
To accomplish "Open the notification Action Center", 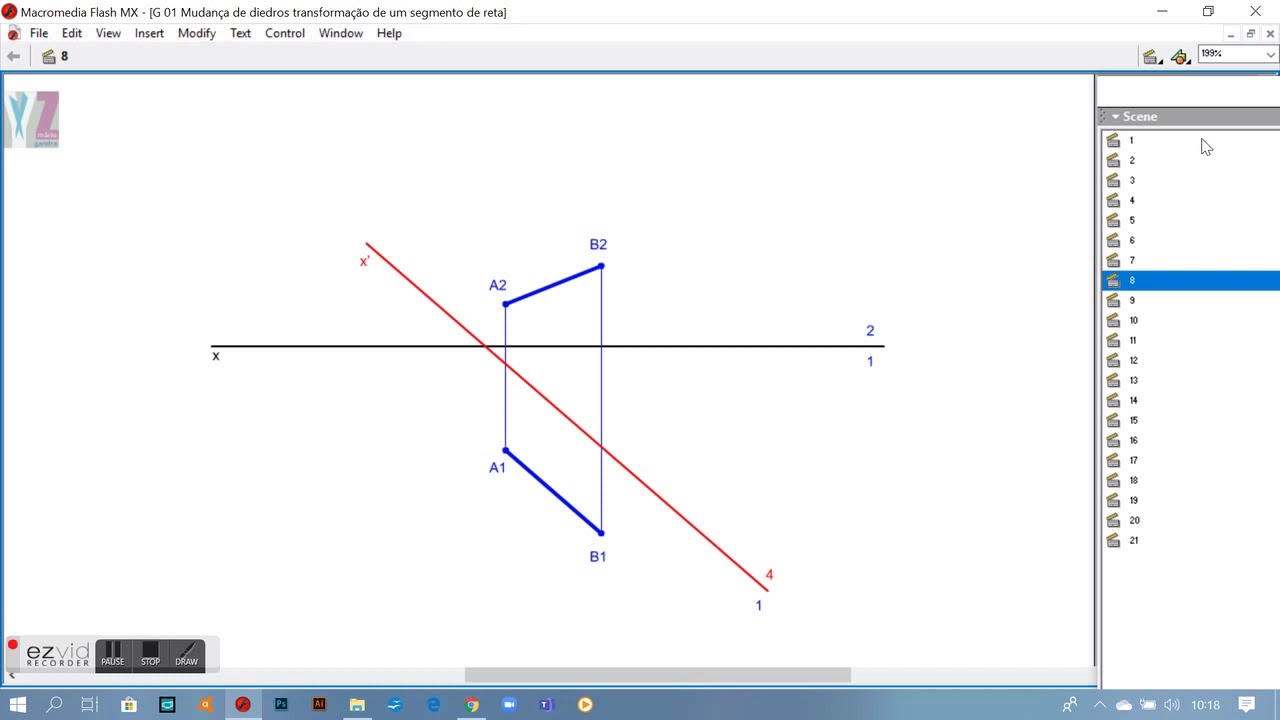I will (x=1247, y=705).
